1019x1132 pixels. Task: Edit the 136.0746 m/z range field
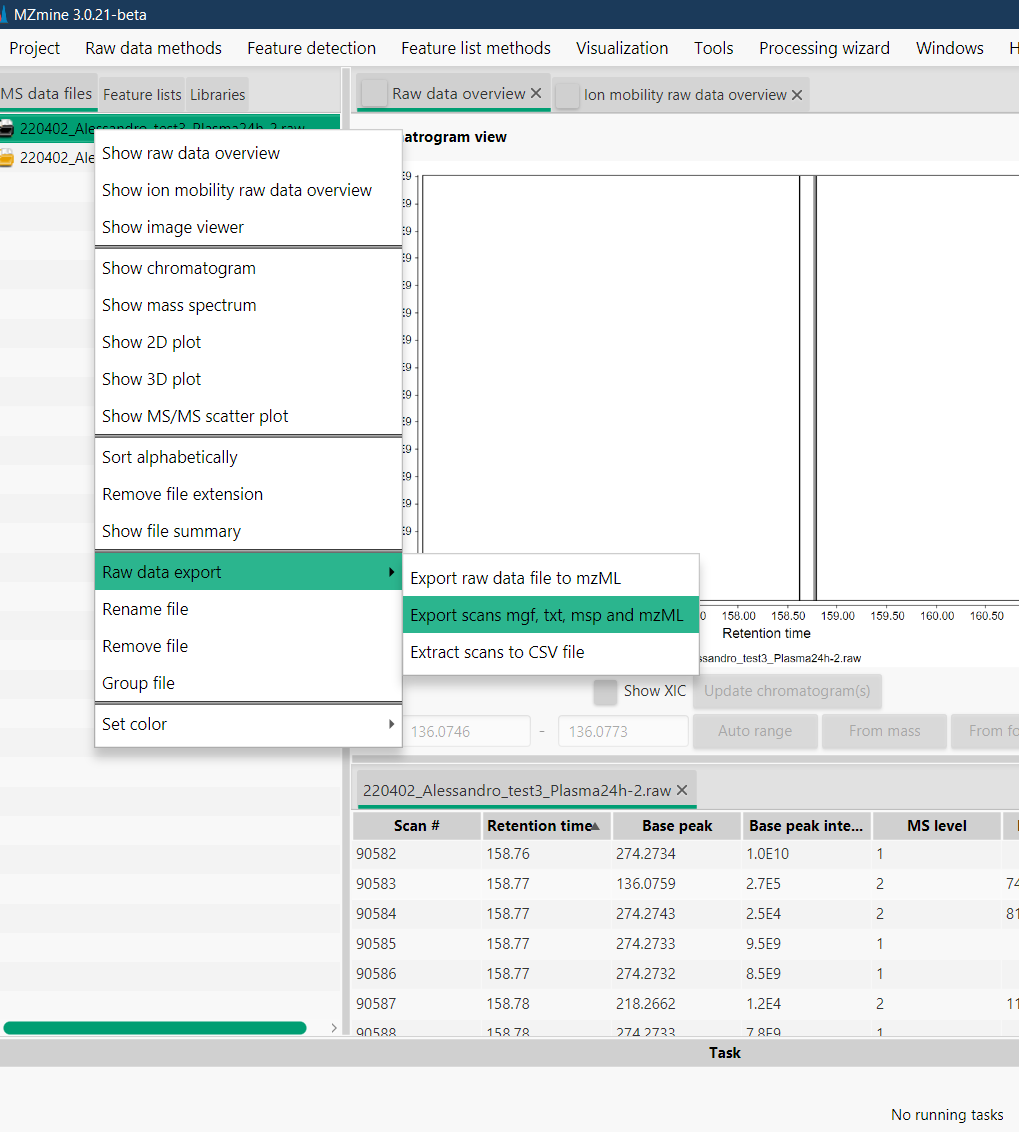tap(467, 731)
